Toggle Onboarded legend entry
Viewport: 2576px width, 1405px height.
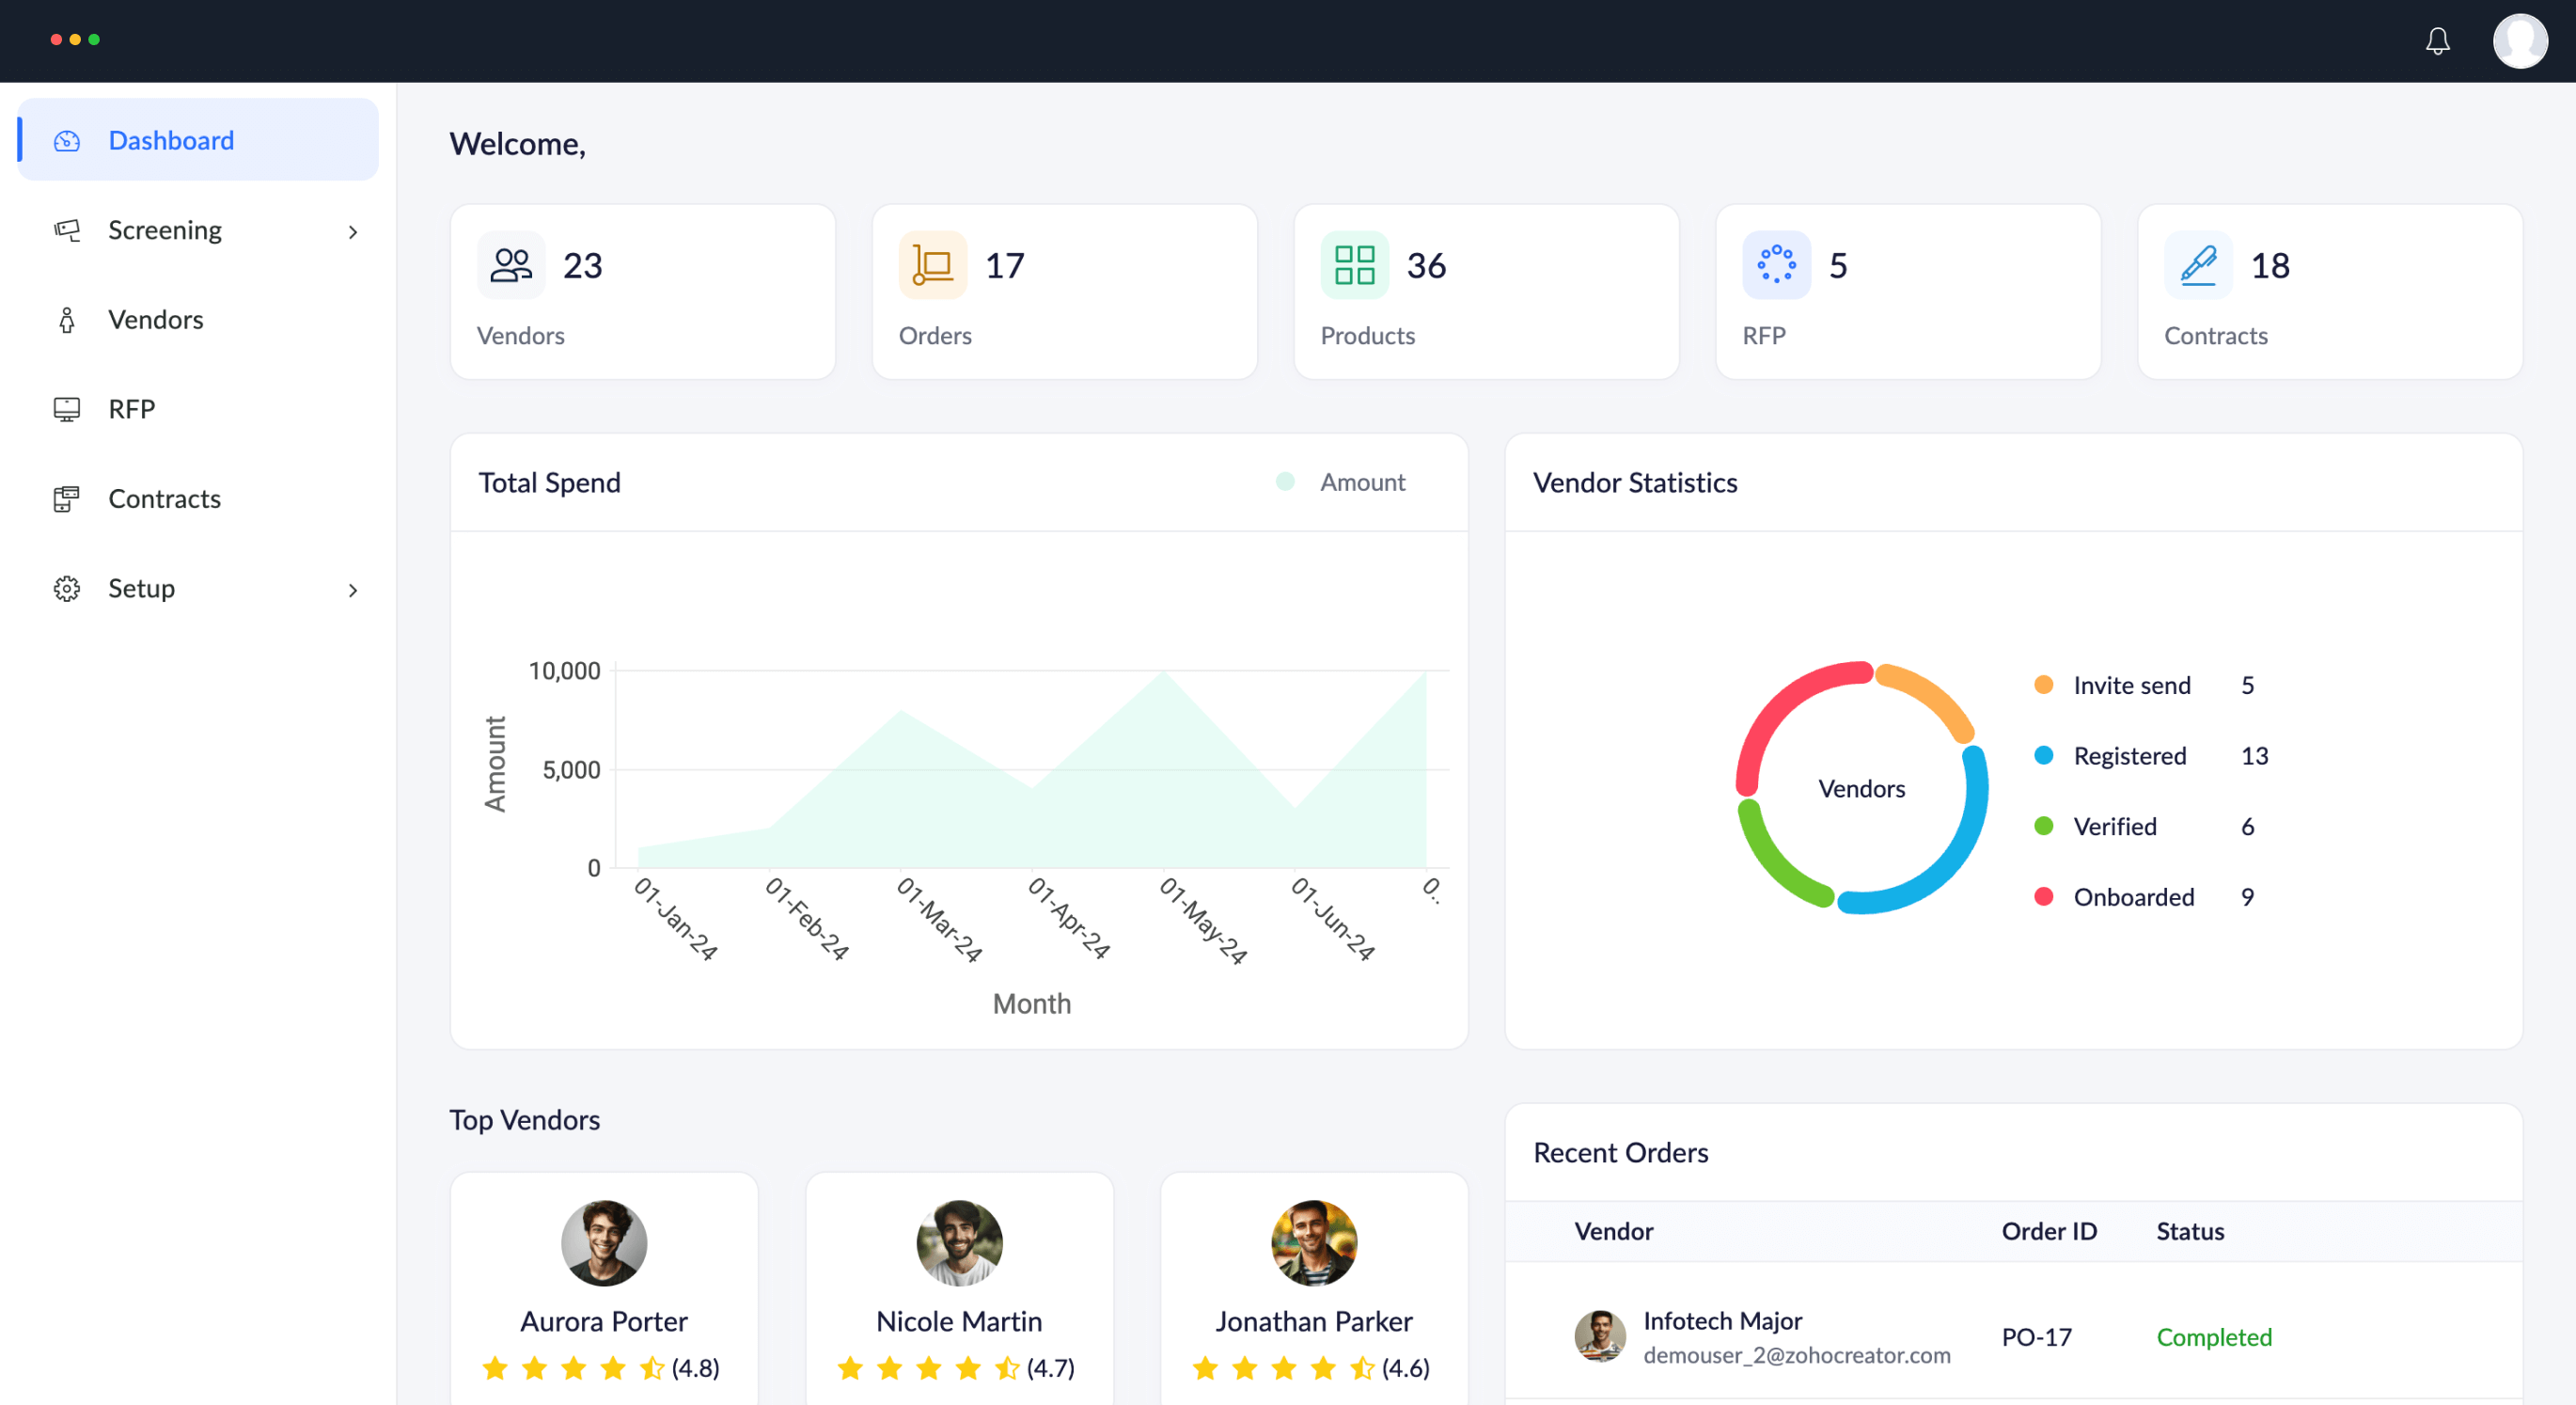[2132, 897]
